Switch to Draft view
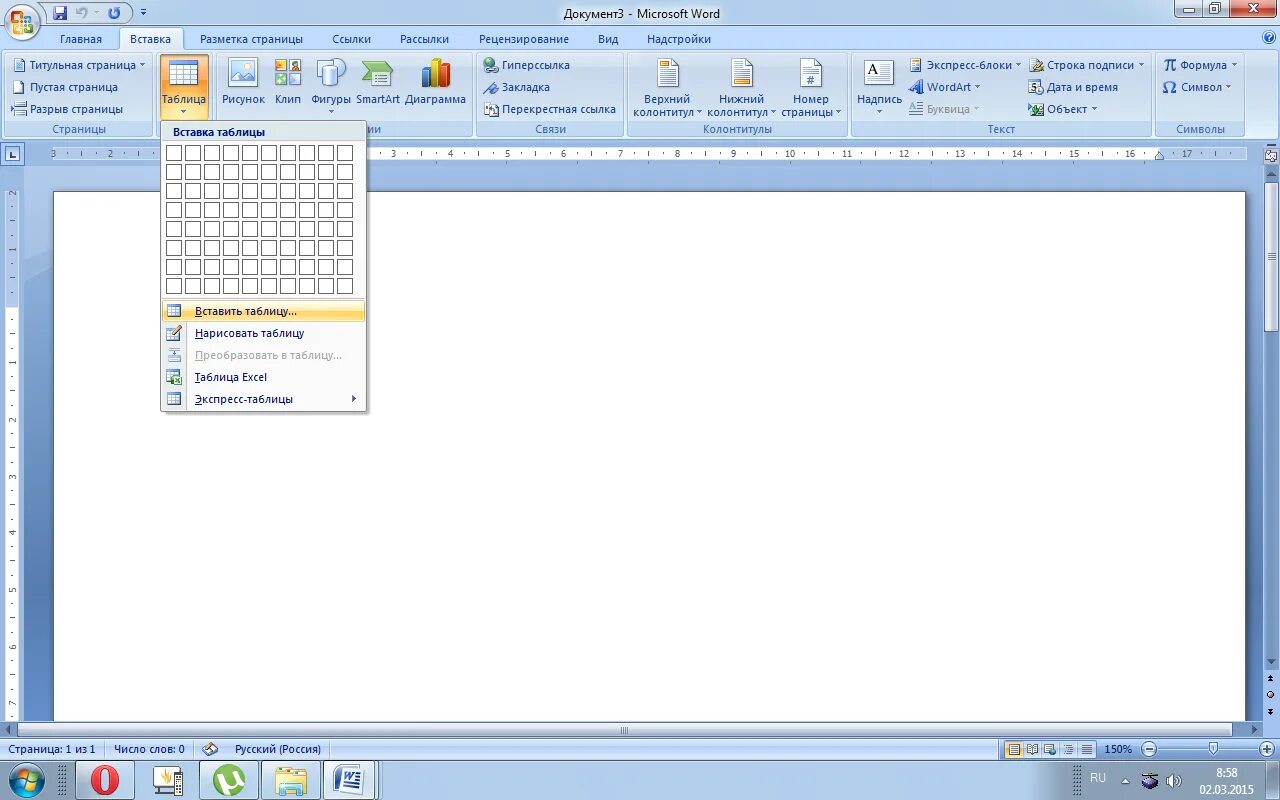Viewport: 1280px width, 800px height. [1086, 749]
